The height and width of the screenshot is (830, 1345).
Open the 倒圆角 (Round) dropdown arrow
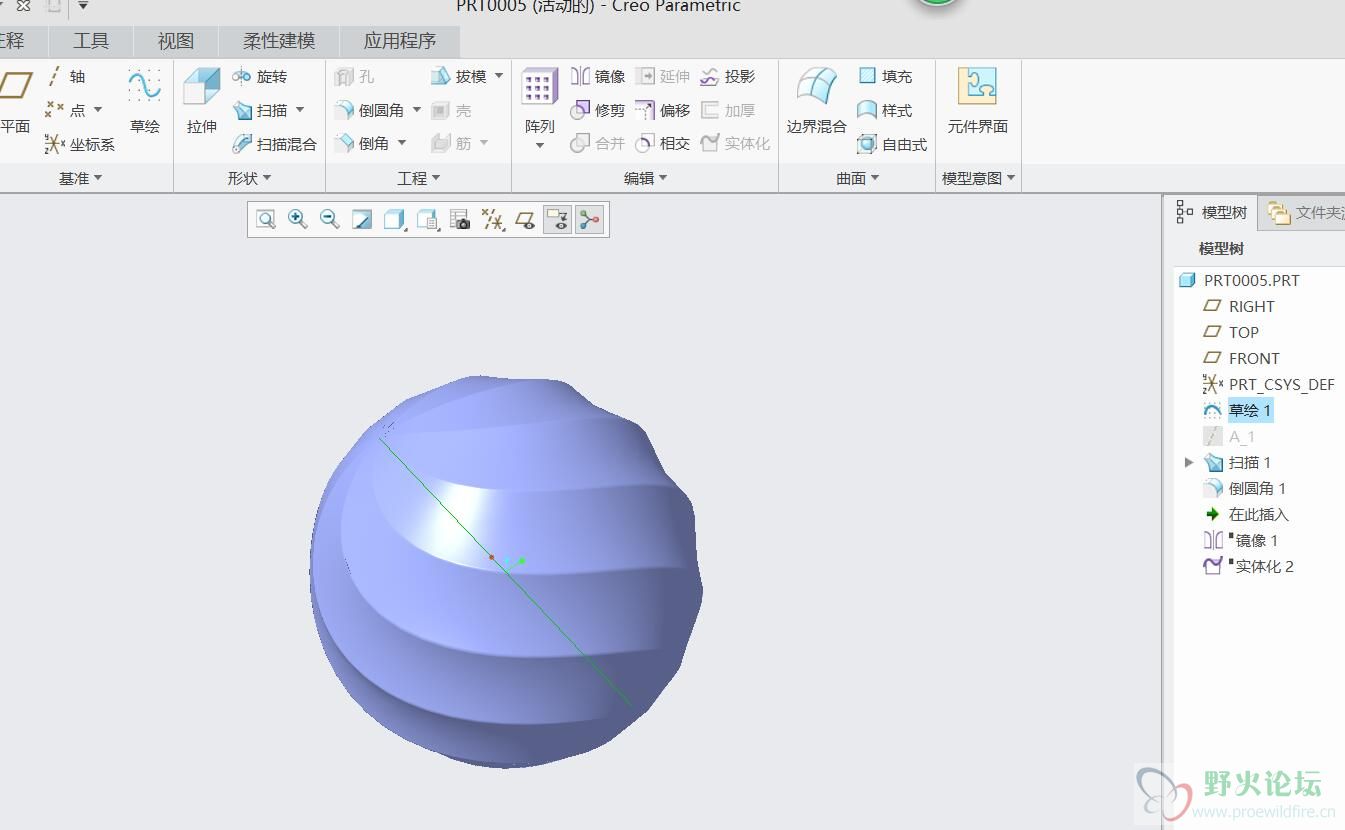point(417,110)
